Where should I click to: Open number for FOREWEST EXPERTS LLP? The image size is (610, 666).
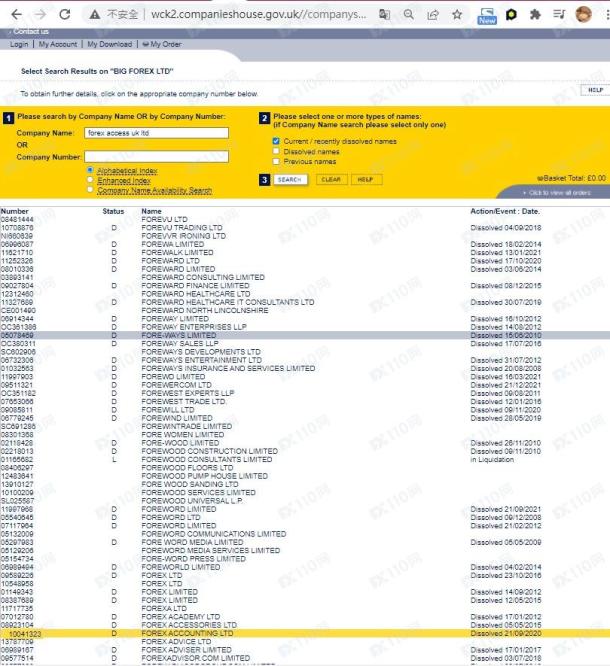[x=18, y=393]
